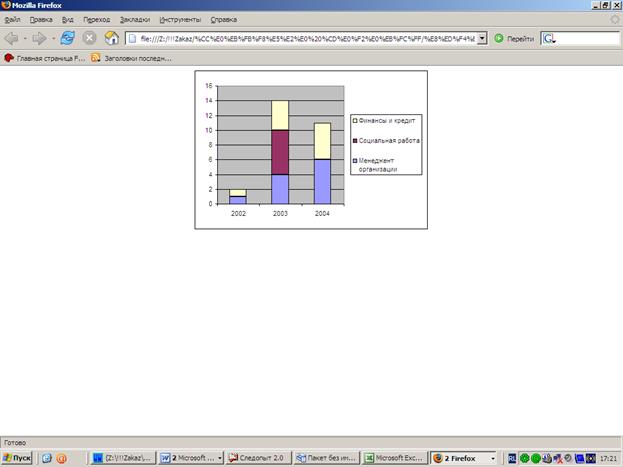Click the page icon in address bar

click(x=132, y=39)
